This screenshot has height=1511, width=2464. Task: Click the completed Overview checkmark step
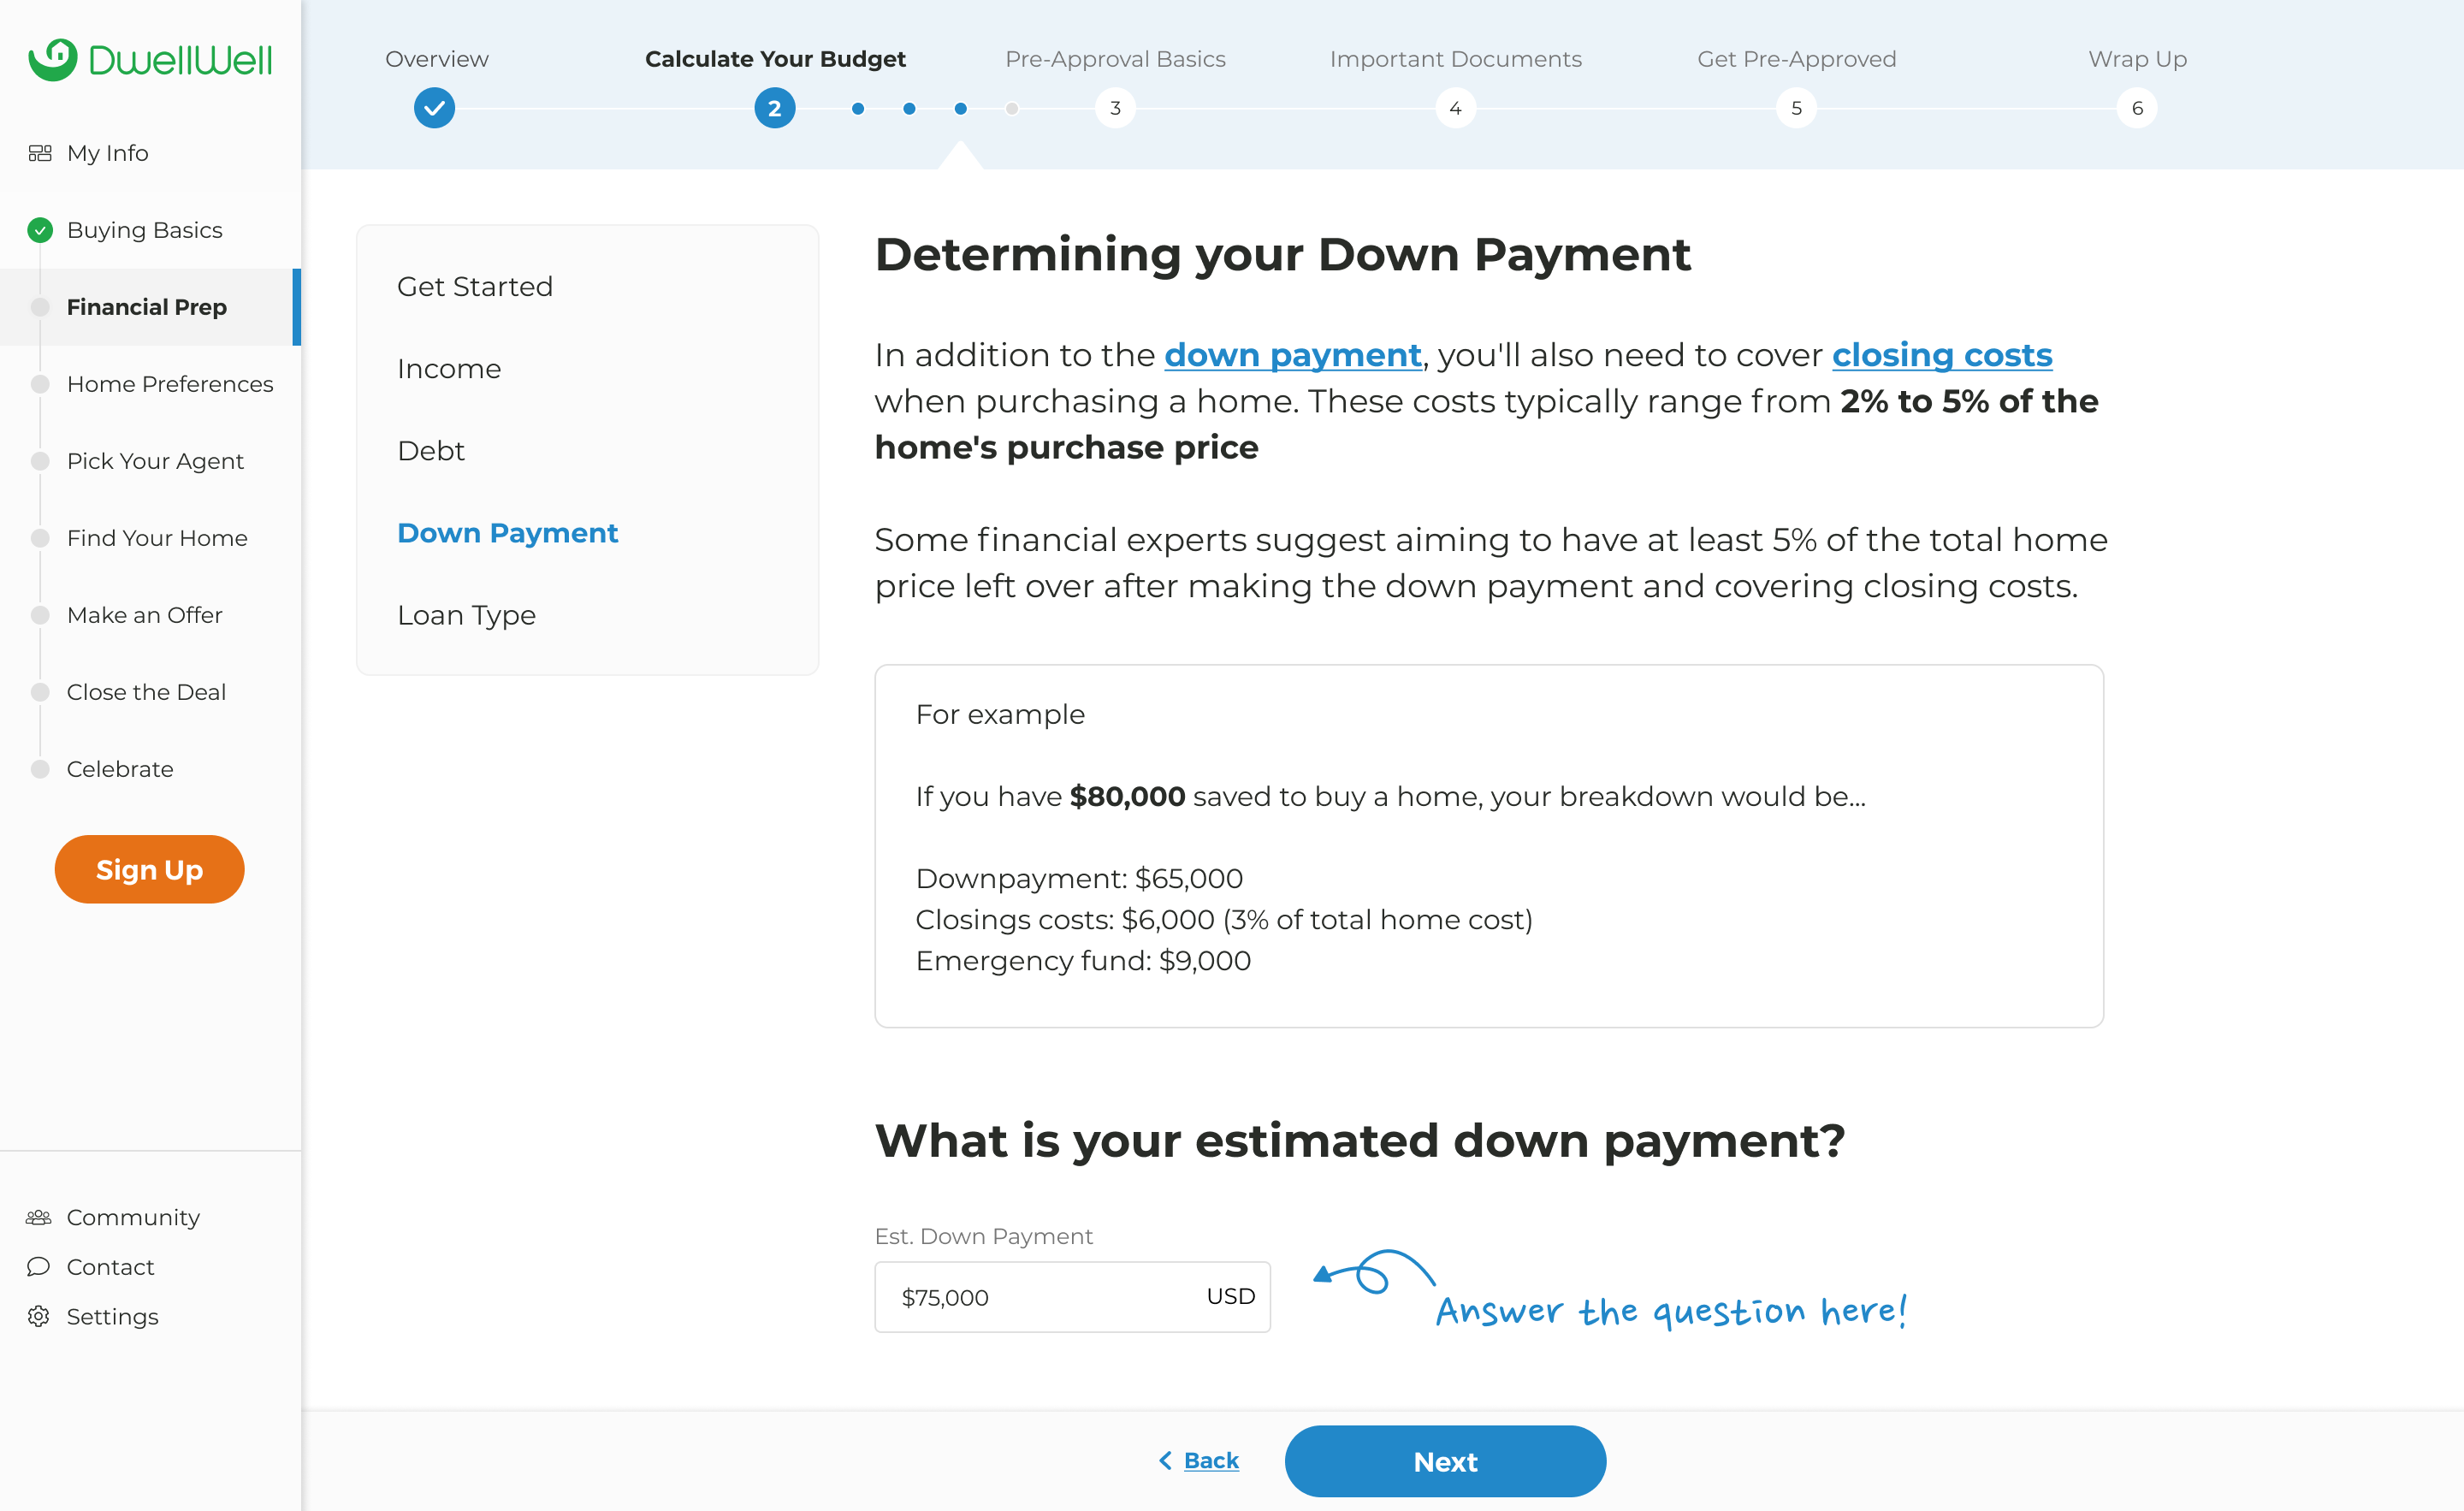tap(434, 108)
